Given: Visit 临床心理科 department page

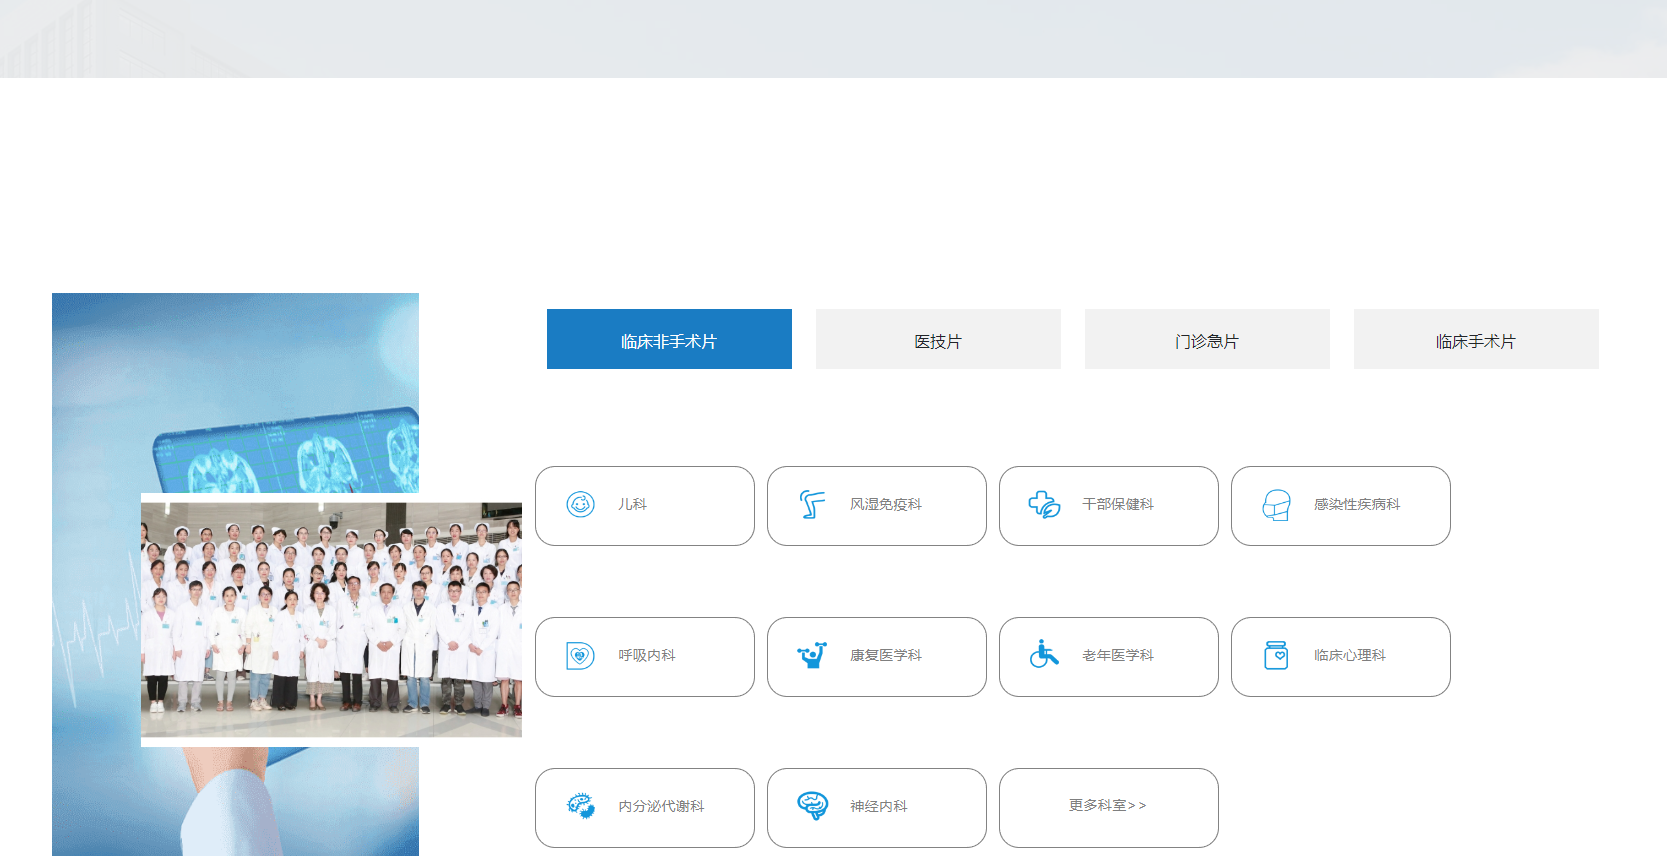Looking at the screenshot, I should (1341, 657).
